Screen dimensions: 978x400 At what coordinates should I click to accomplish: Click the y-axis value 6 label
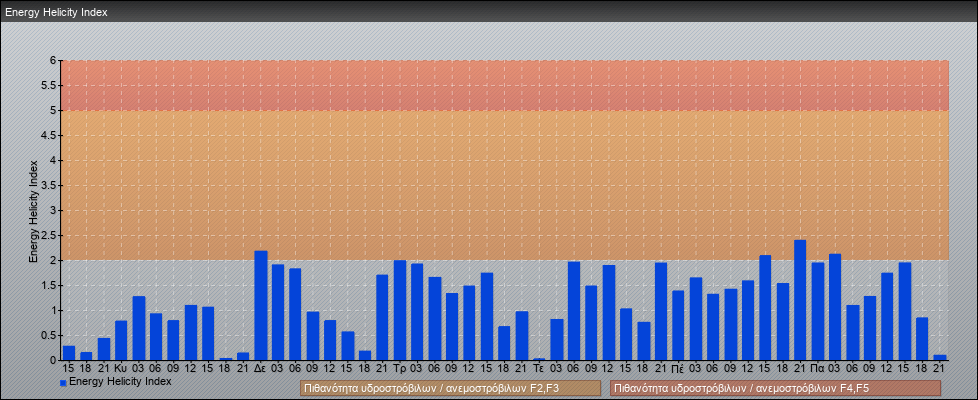[x=54, y=60]
